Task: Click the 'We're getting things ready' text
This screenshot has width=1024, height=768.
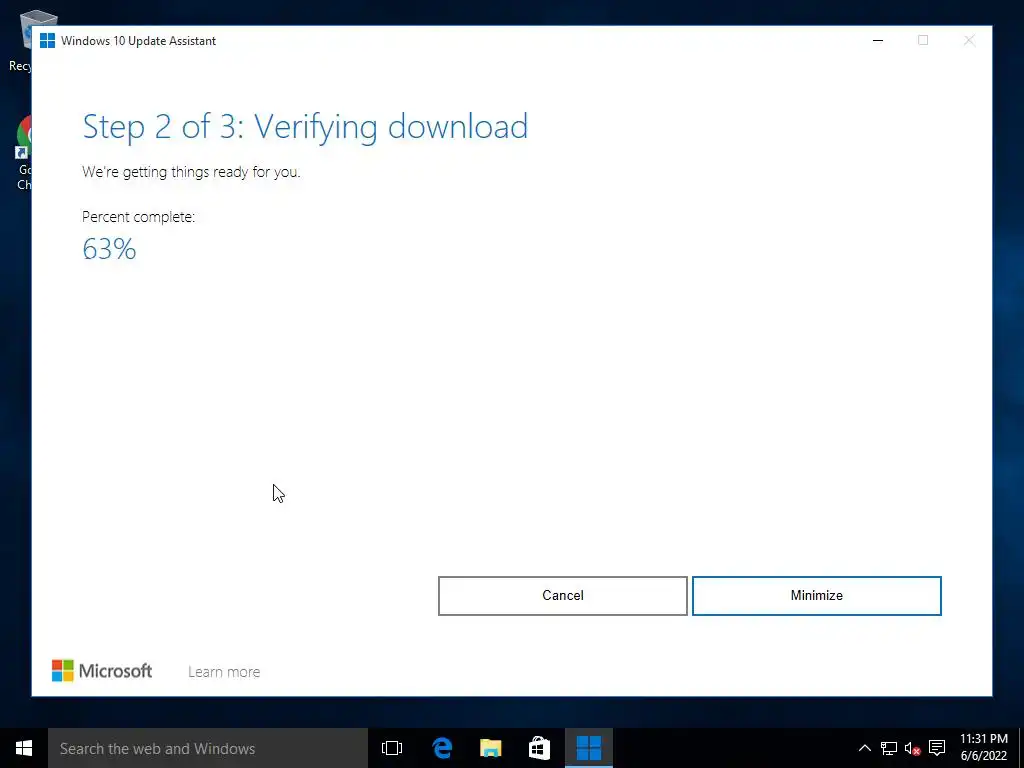Action: pos(191,172)
